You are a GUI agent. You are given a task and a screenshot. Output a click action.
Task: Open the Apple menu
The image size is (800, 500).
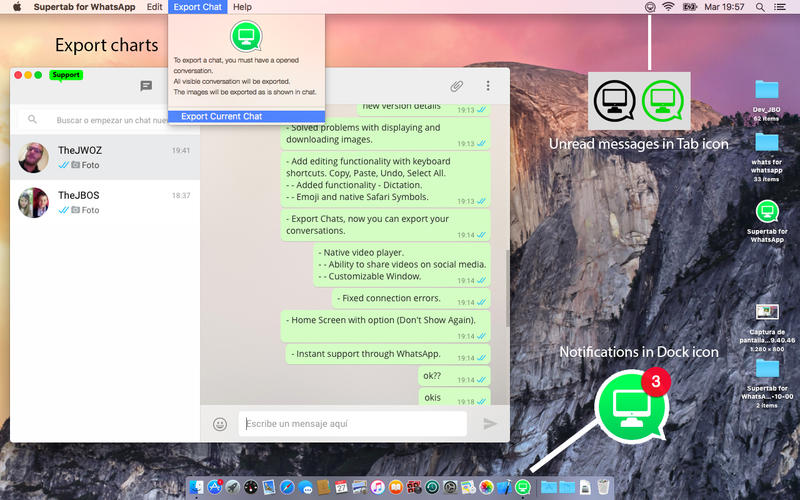17,7
